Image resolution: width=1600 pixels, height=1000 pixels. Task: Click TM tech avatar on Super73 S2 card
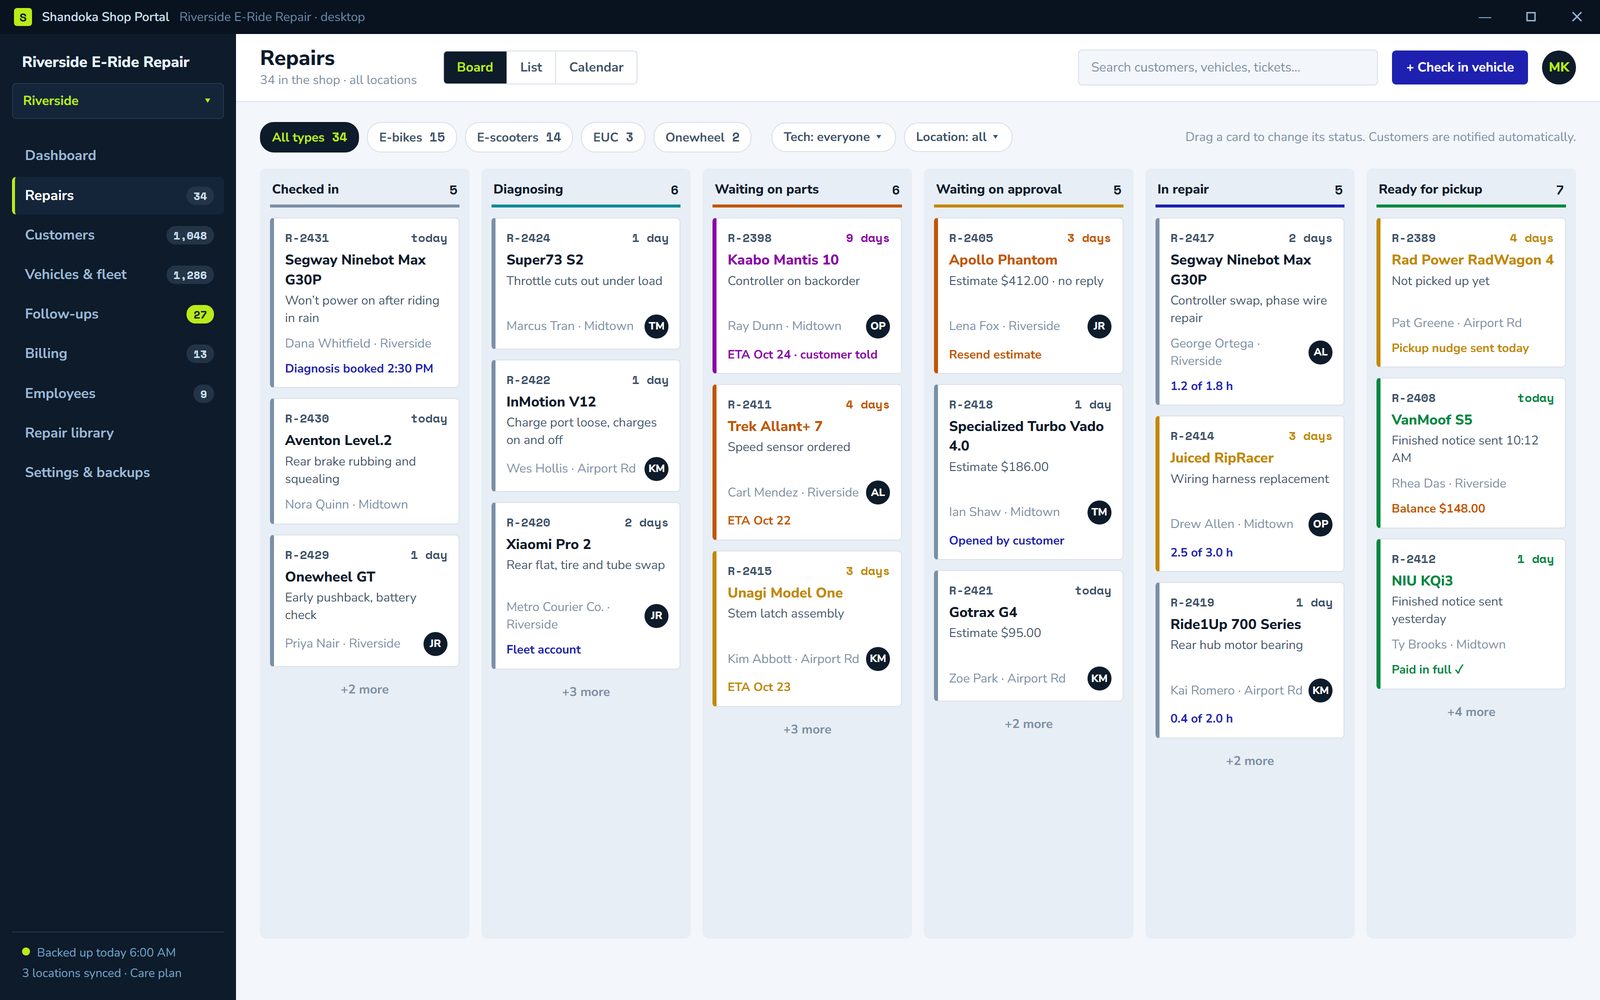coord(656,326)
